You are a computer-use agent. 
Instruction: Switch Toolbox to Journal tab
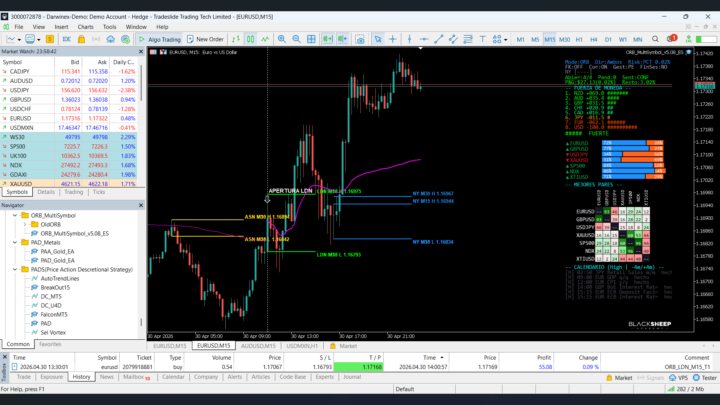(352, 377)
